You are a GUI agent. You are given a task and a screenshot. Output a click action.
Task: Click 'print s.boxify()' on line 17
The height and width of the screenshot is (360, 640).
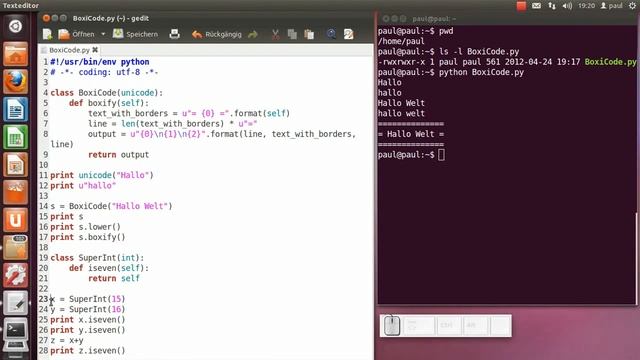88,237
